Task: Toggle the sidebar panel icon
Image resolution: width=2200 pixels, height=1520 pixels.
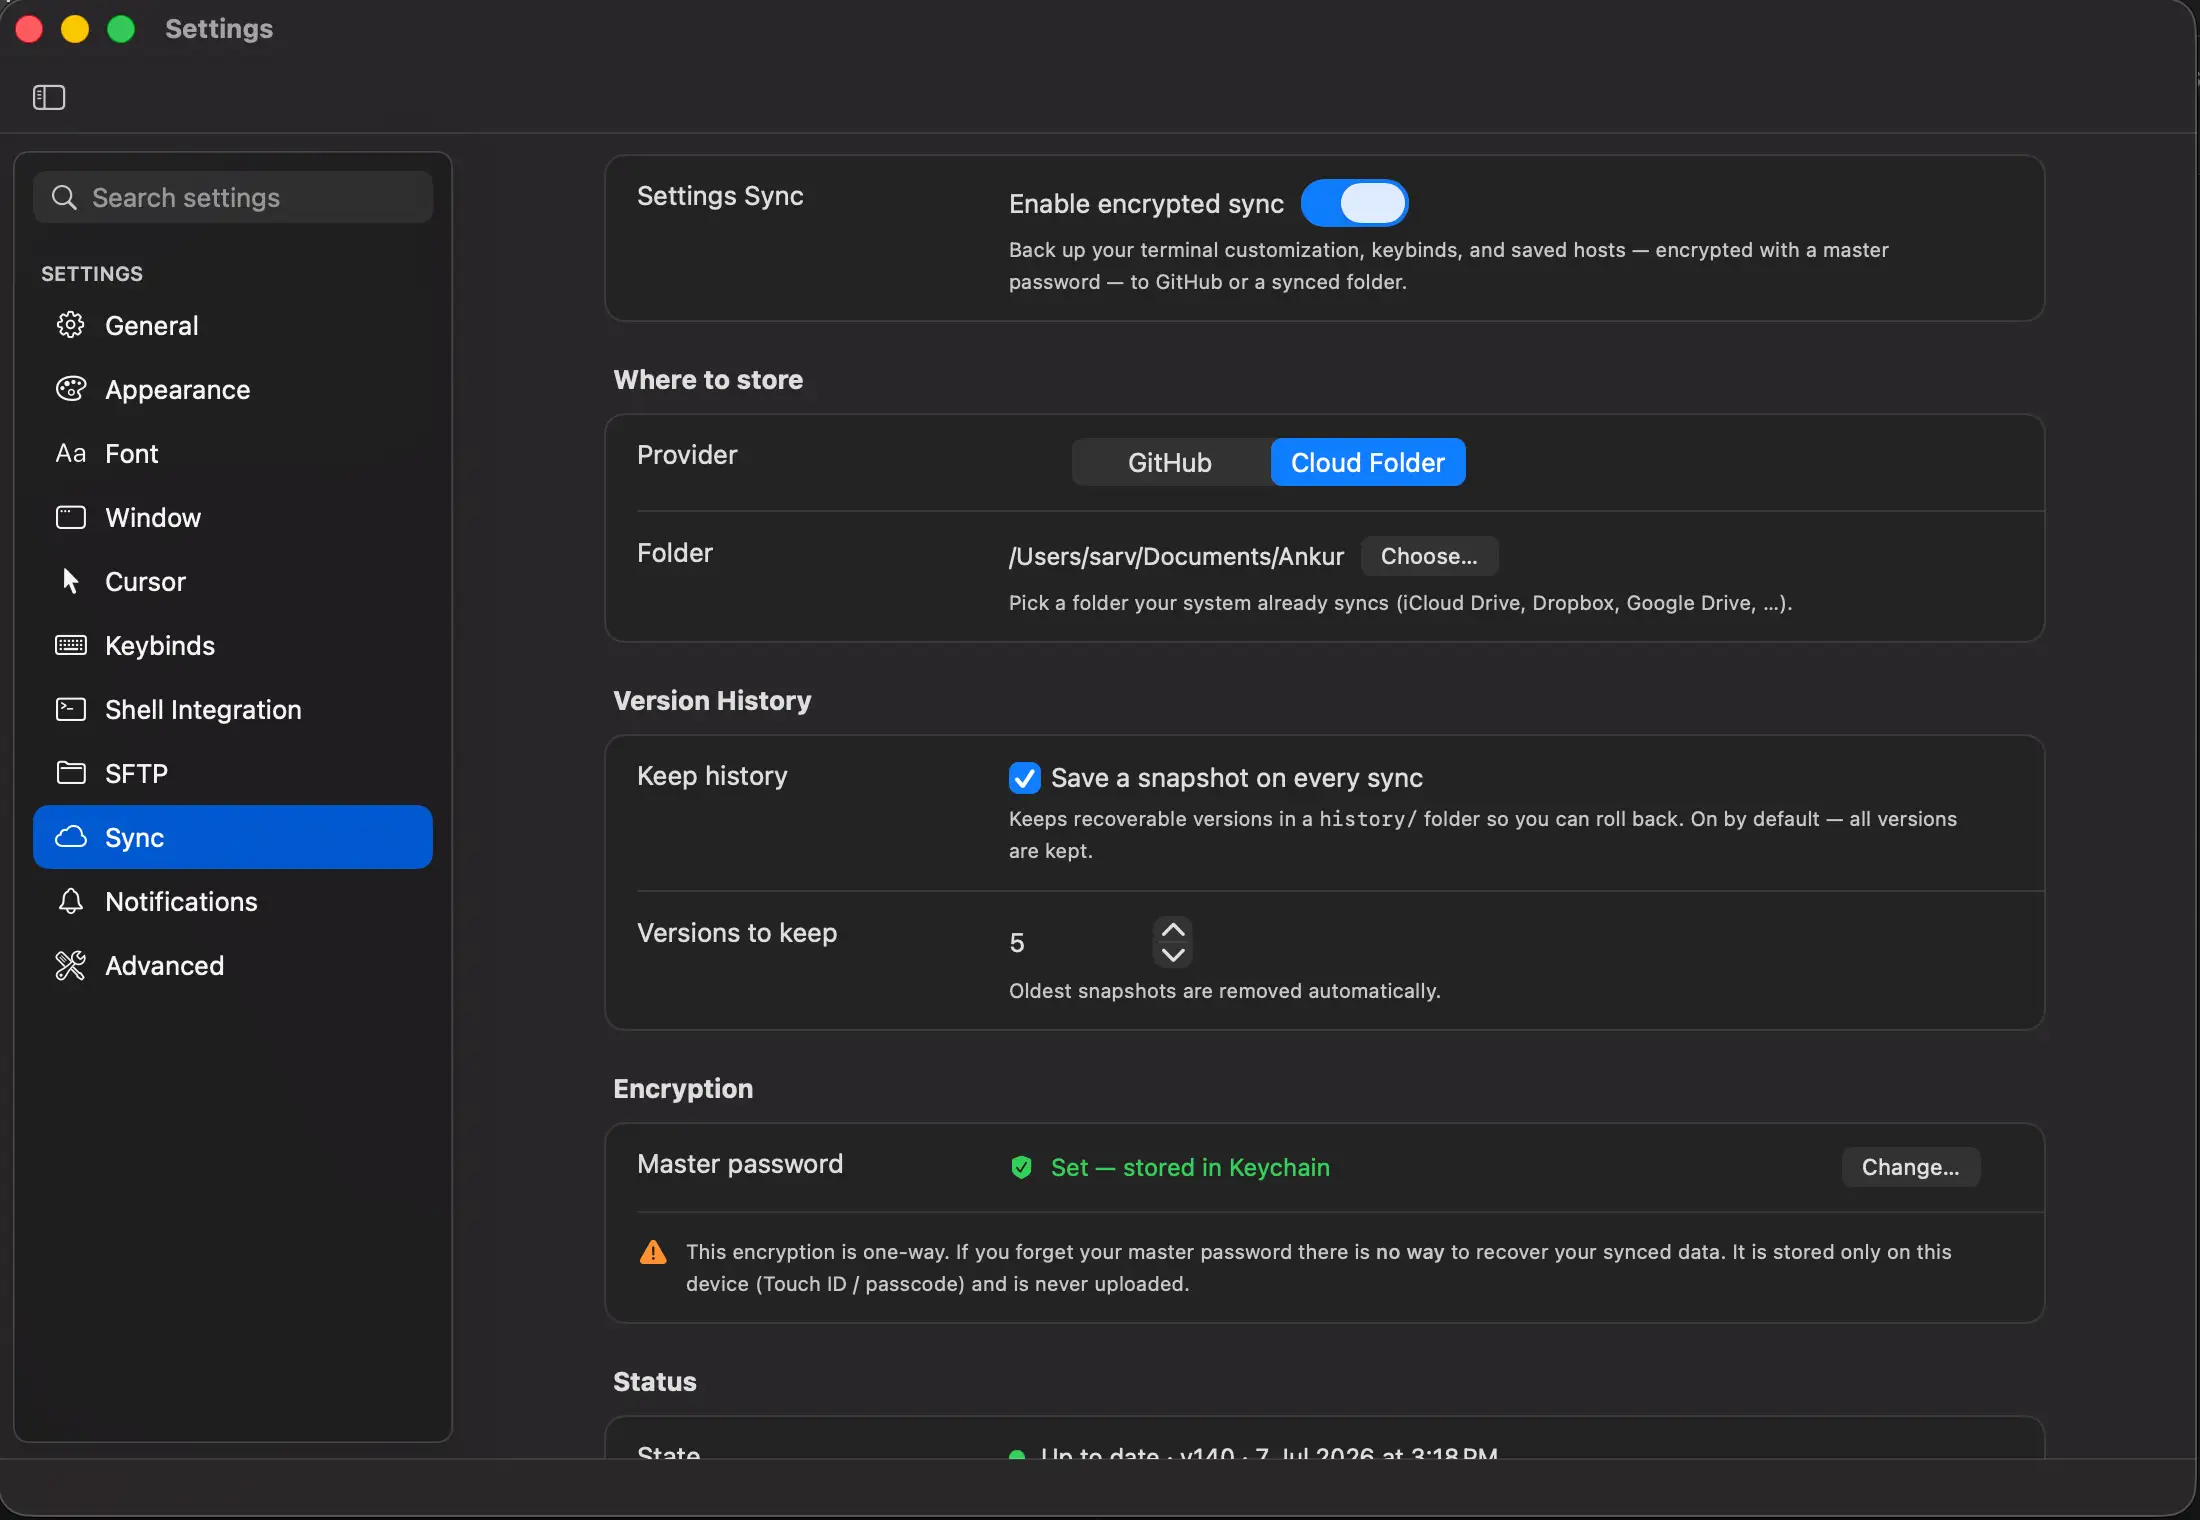Action: 49,97
